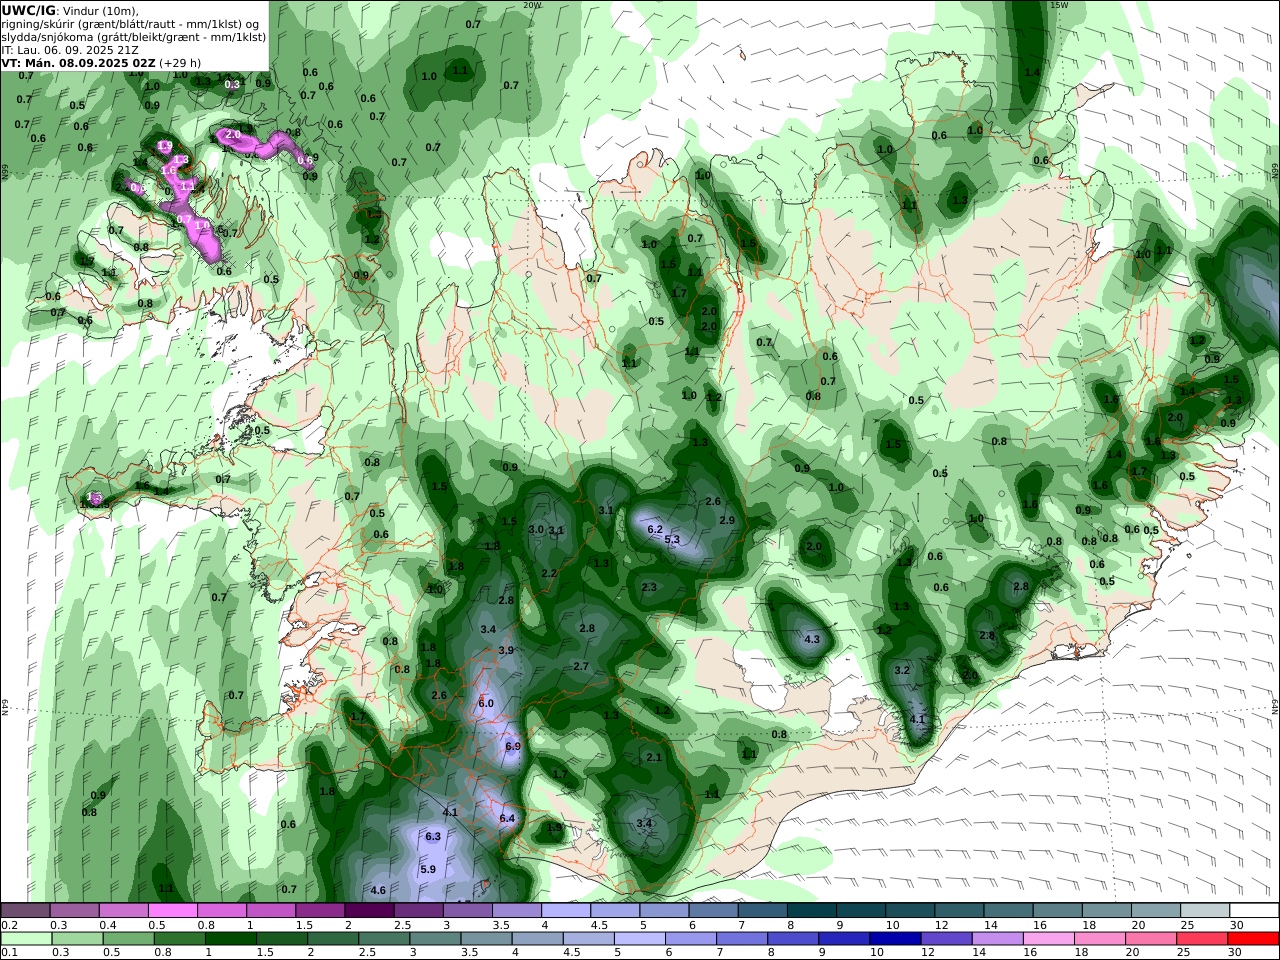
Task: Click the 5.9 precipitation value on the map
Action: (427, 869)
